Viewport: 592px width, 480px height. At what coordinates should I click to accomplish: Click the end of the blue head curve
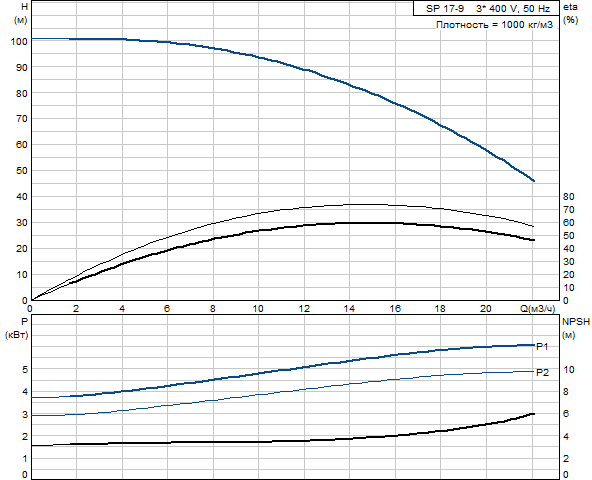(533, 181)
